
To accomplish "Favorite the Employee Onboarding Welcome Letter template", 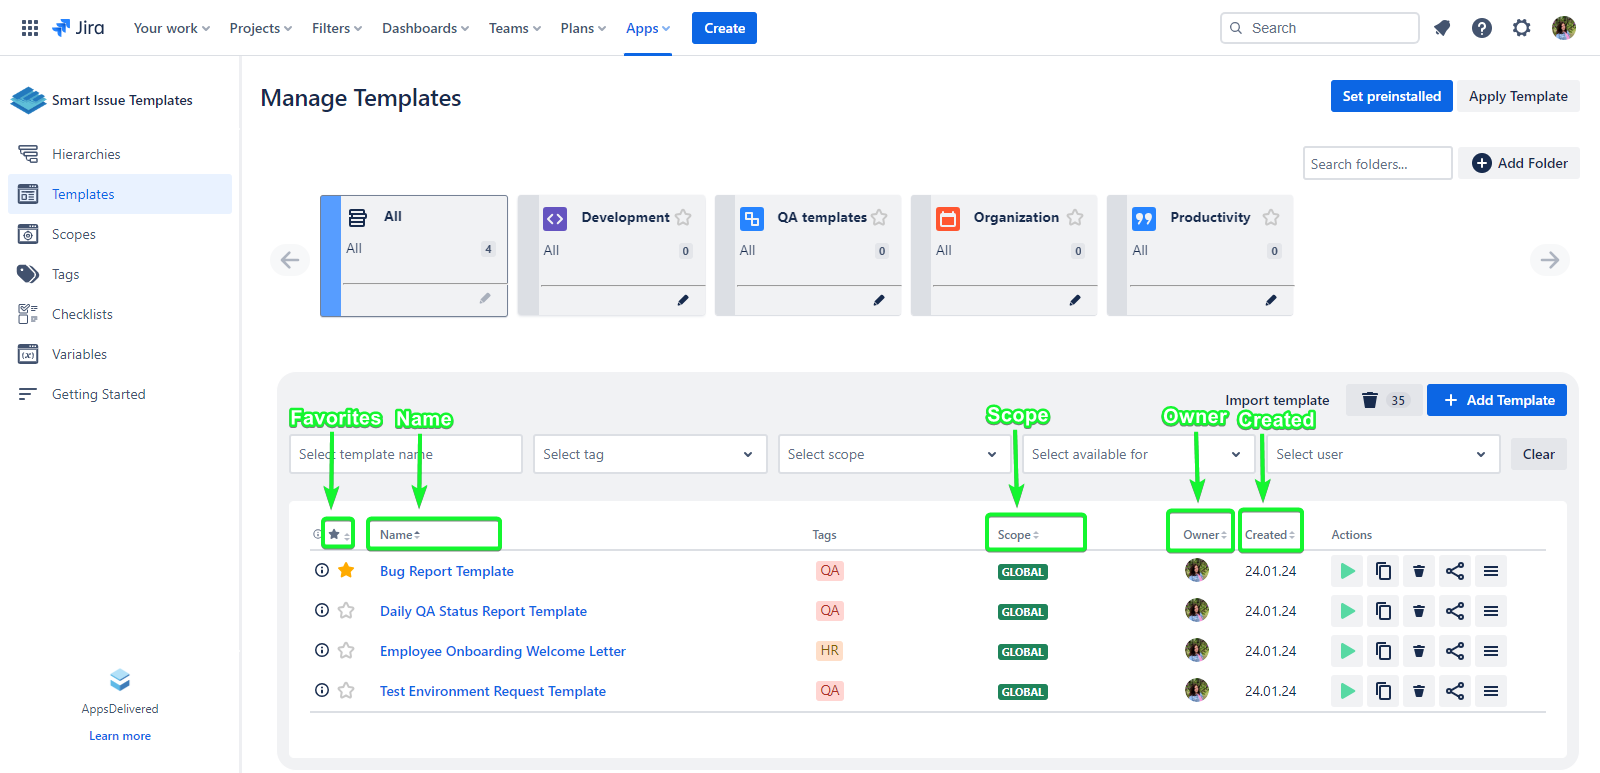I will point(346,651).
